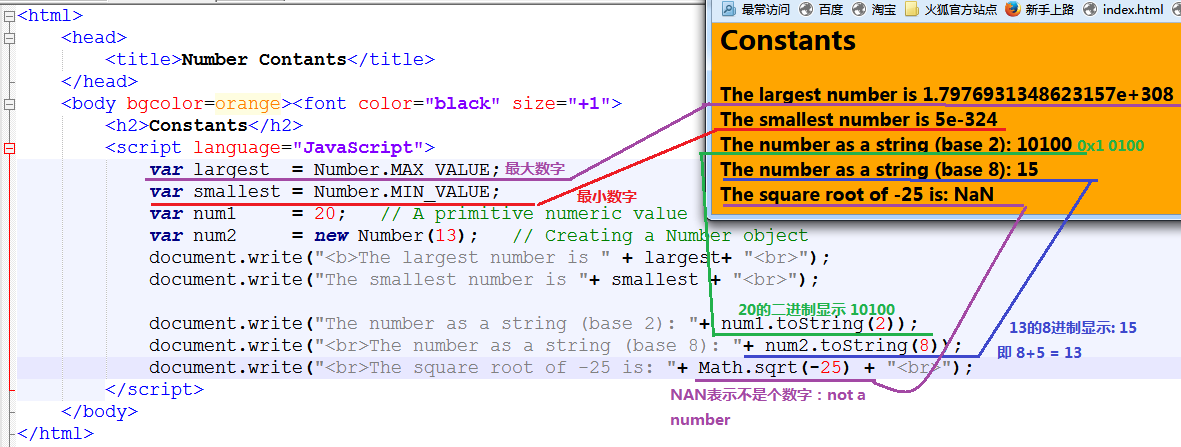Click the '// A primitive numeric value' comment

click(x=534, y=213)
